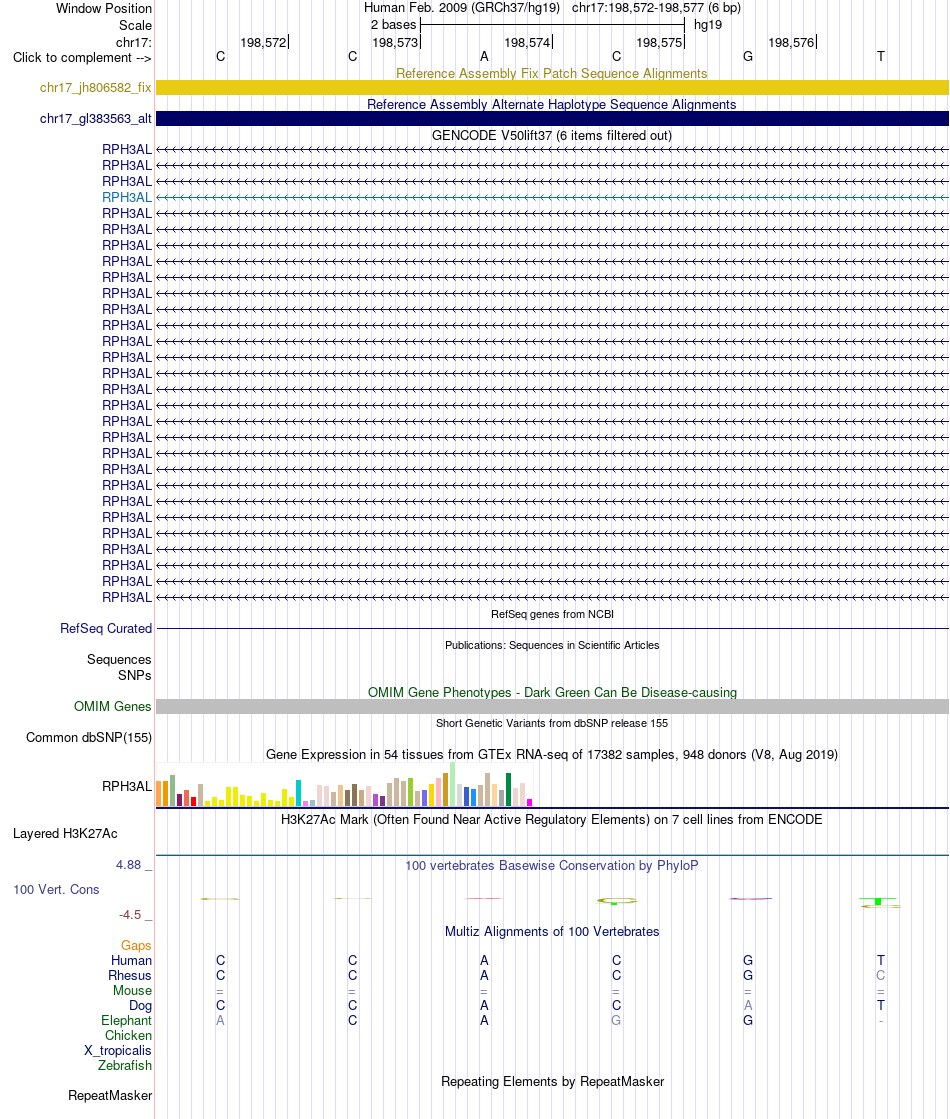Select the "Dog" species row label
This screenshot has width=950, height=1119.
pyautogui.click(x=141, y=1005)
